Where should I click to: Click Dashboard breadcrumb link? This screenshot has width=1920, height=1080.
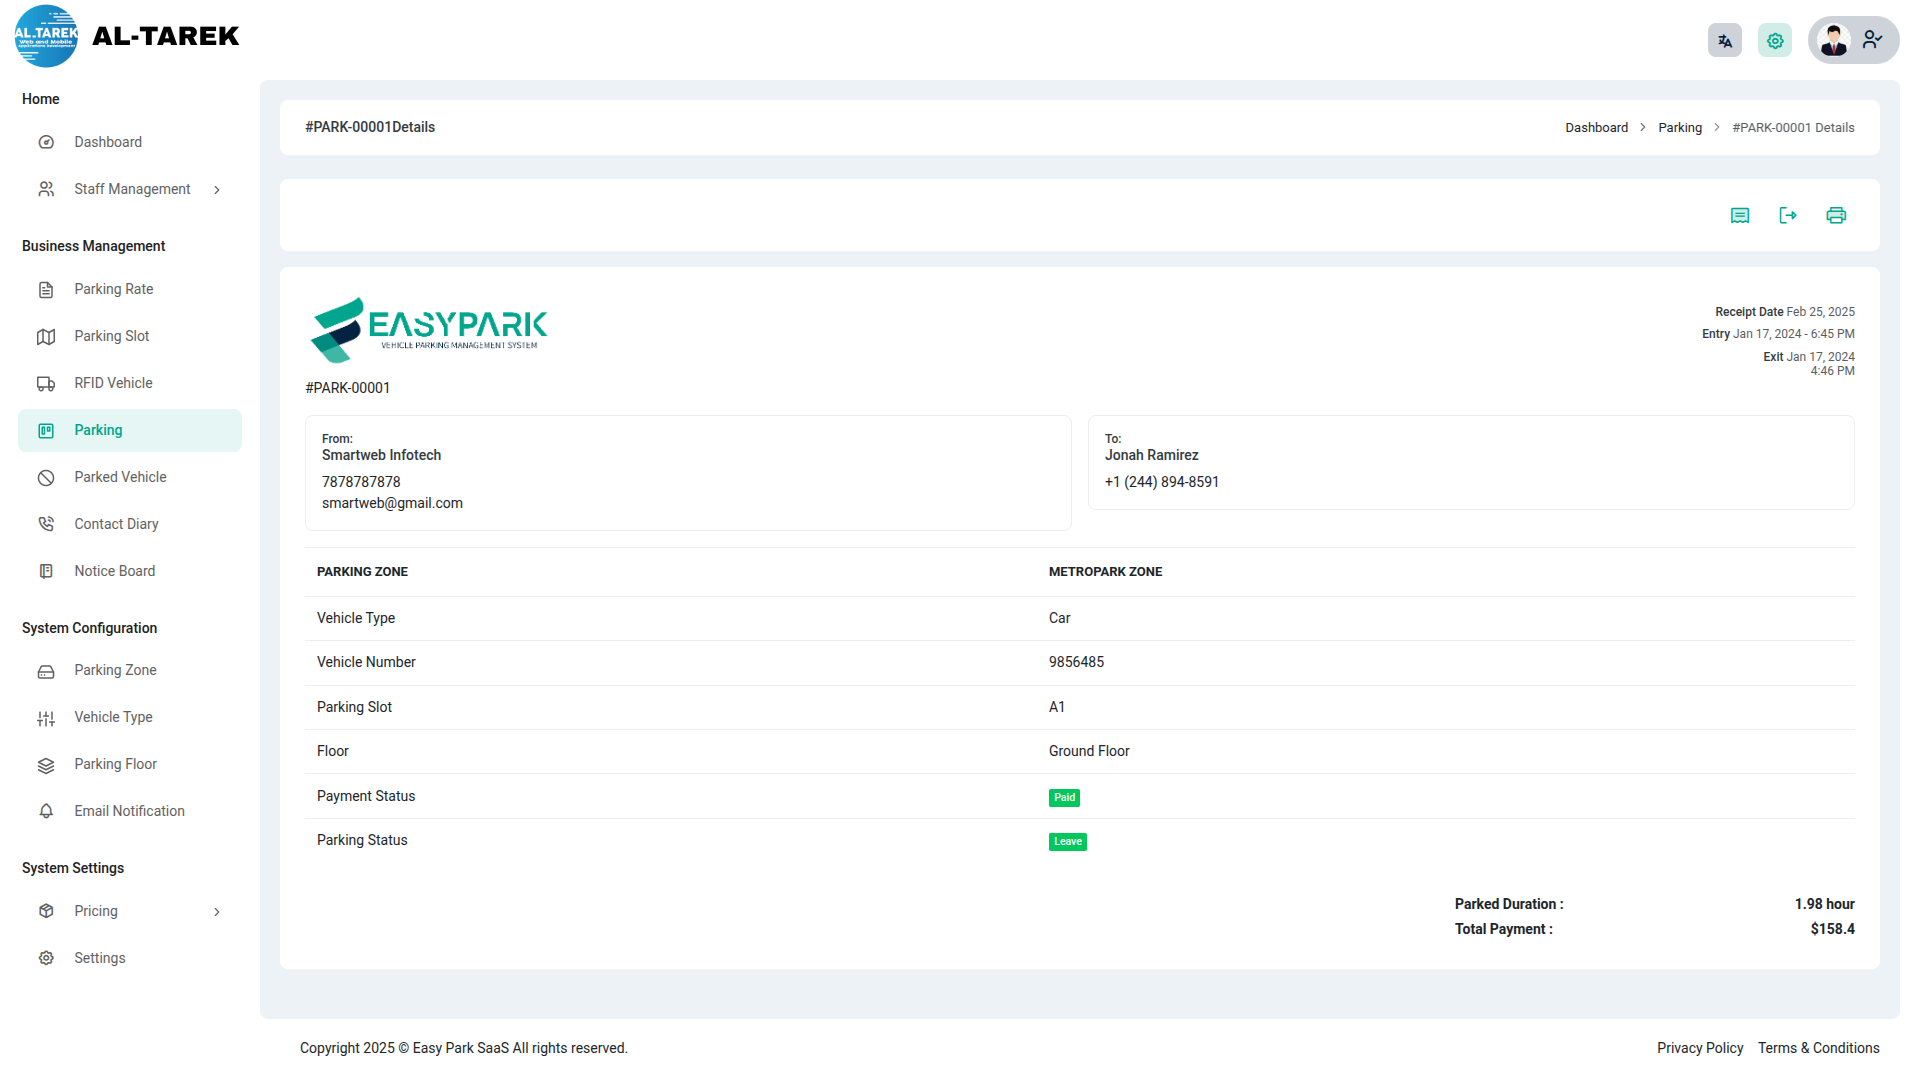coord(1596,128)
